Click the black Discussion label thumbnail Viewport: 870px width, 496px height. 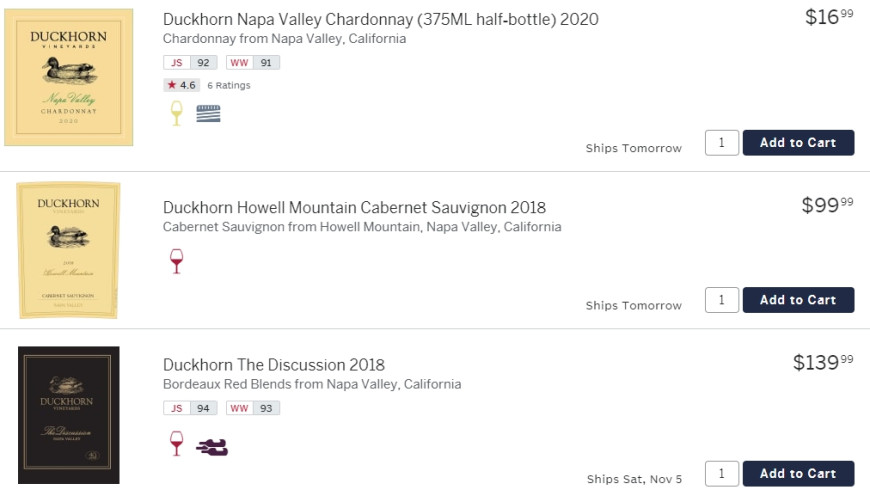69,415
